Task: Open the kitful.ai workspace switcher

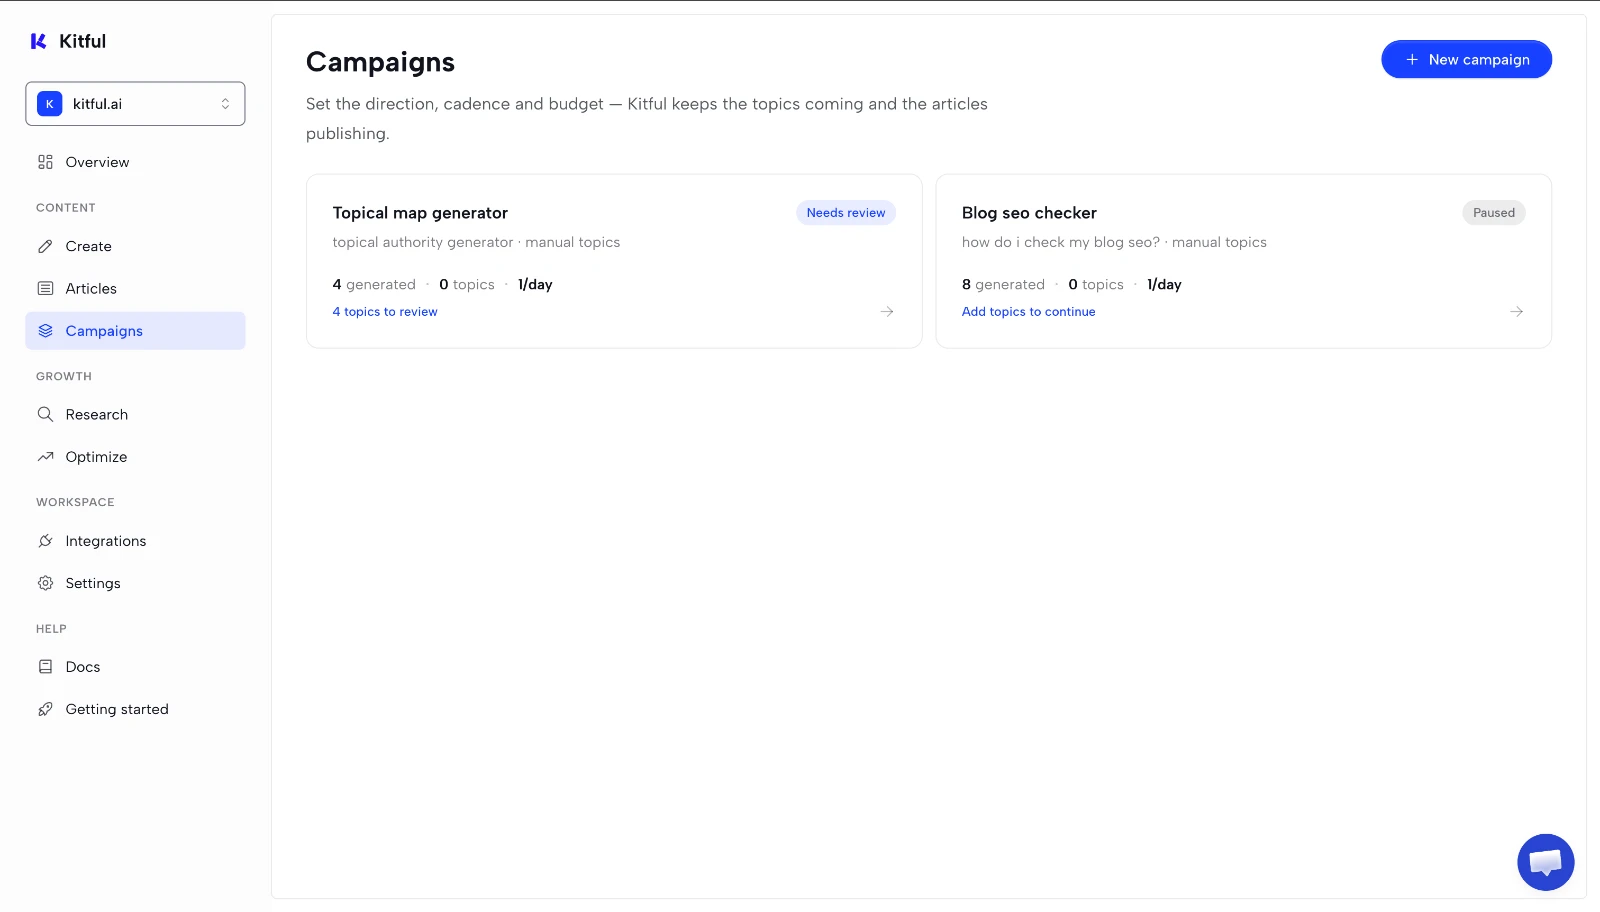Action: point(135,104)
